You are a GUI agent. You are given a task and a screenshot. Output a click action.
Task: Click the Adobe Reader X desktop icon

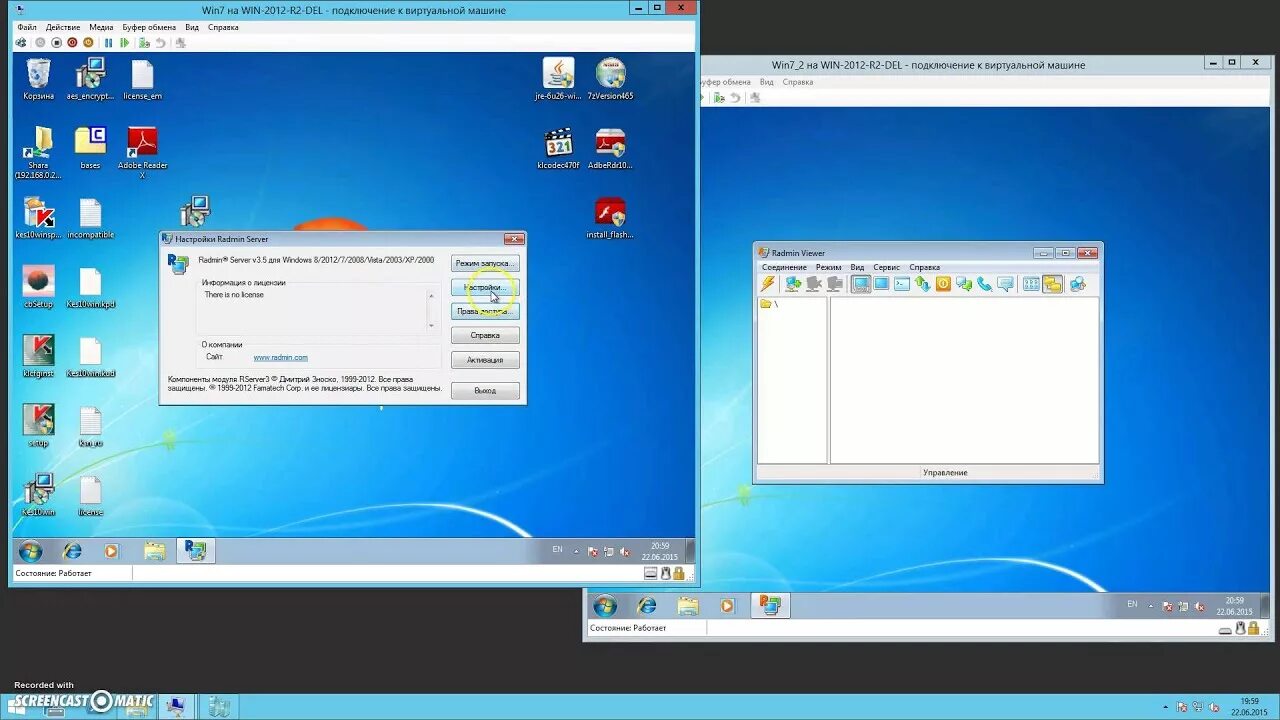(x=142, y=152)
